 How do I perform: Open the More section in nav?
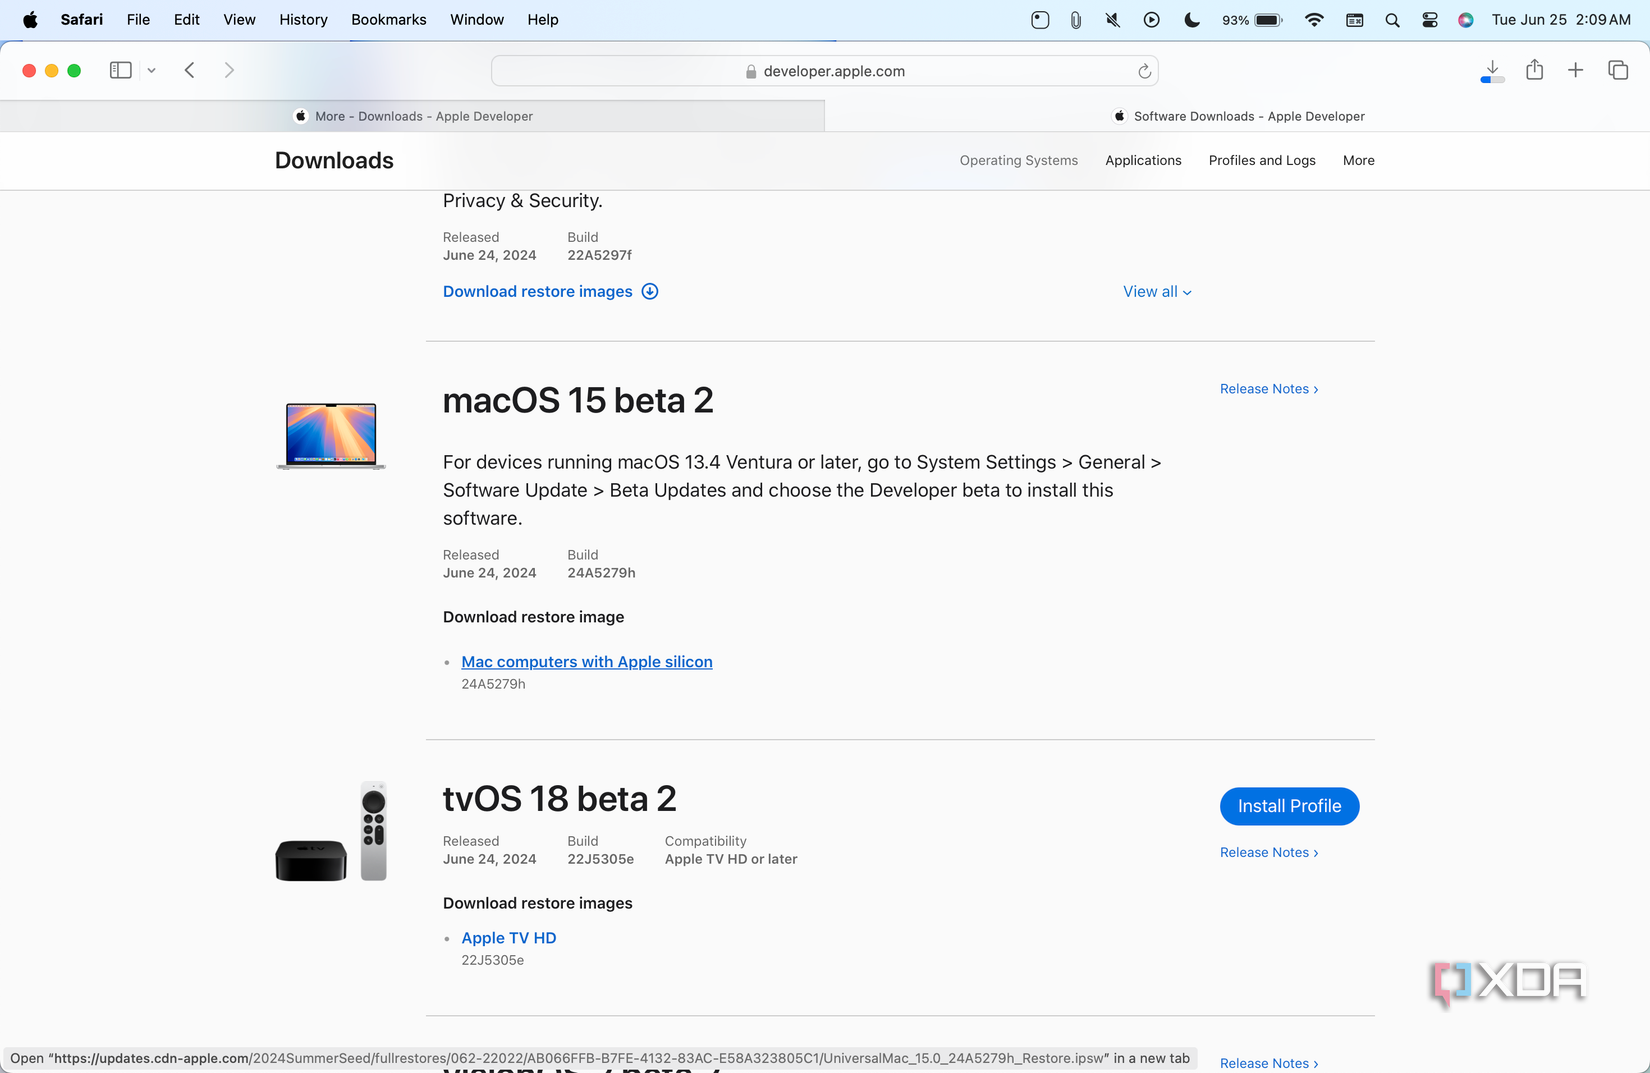[1358, 160]
